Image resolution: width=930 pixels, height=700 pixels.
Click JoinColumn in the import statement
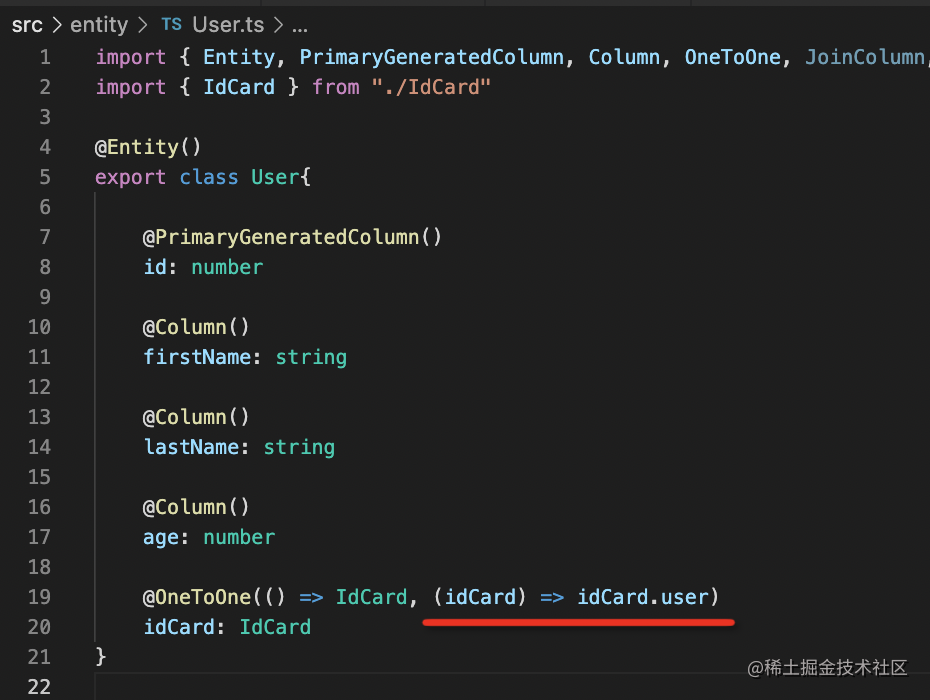(x=864, y=57)
